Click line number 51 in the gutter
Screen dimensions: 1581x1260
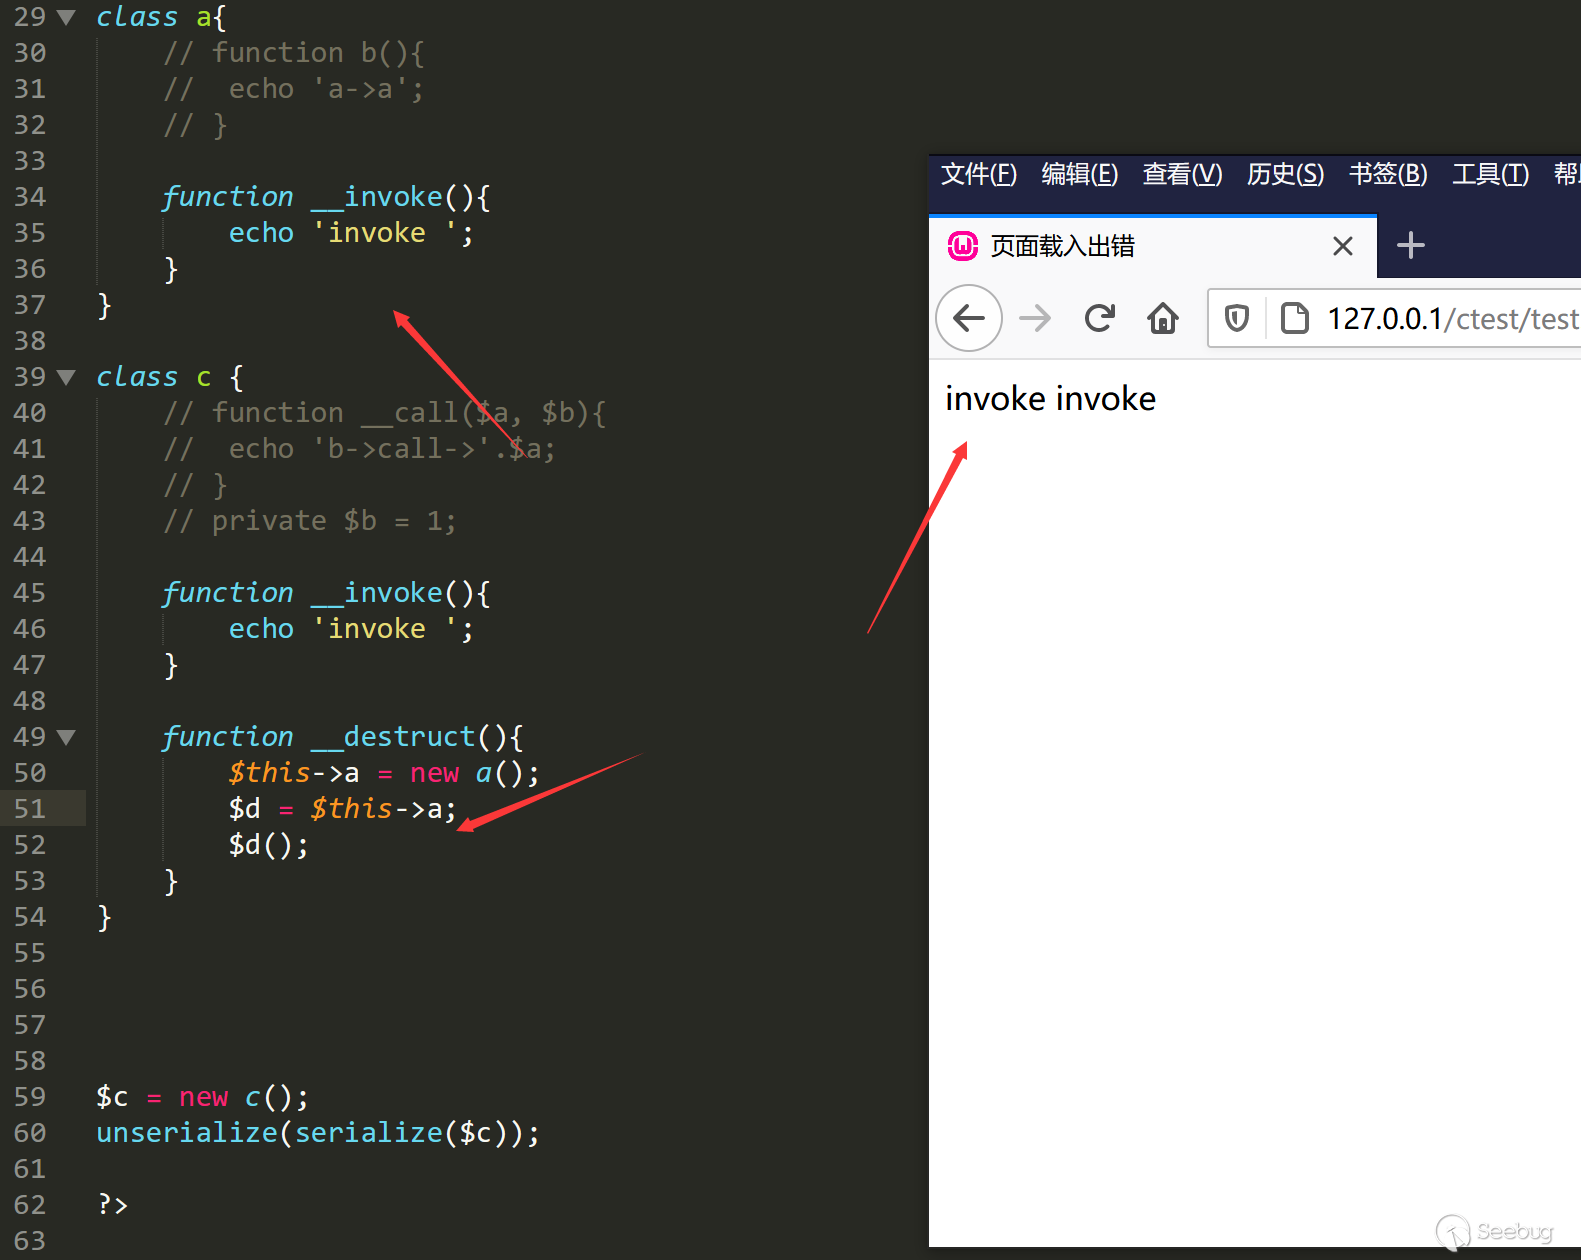point(30,809)
